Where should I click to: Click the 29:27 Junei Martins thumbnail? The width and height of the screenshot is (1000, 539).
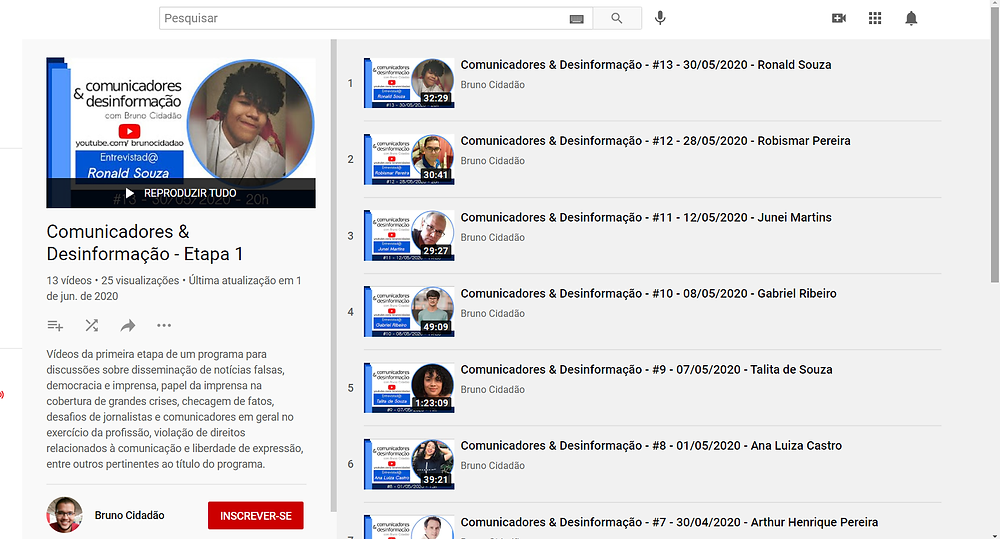409,235
